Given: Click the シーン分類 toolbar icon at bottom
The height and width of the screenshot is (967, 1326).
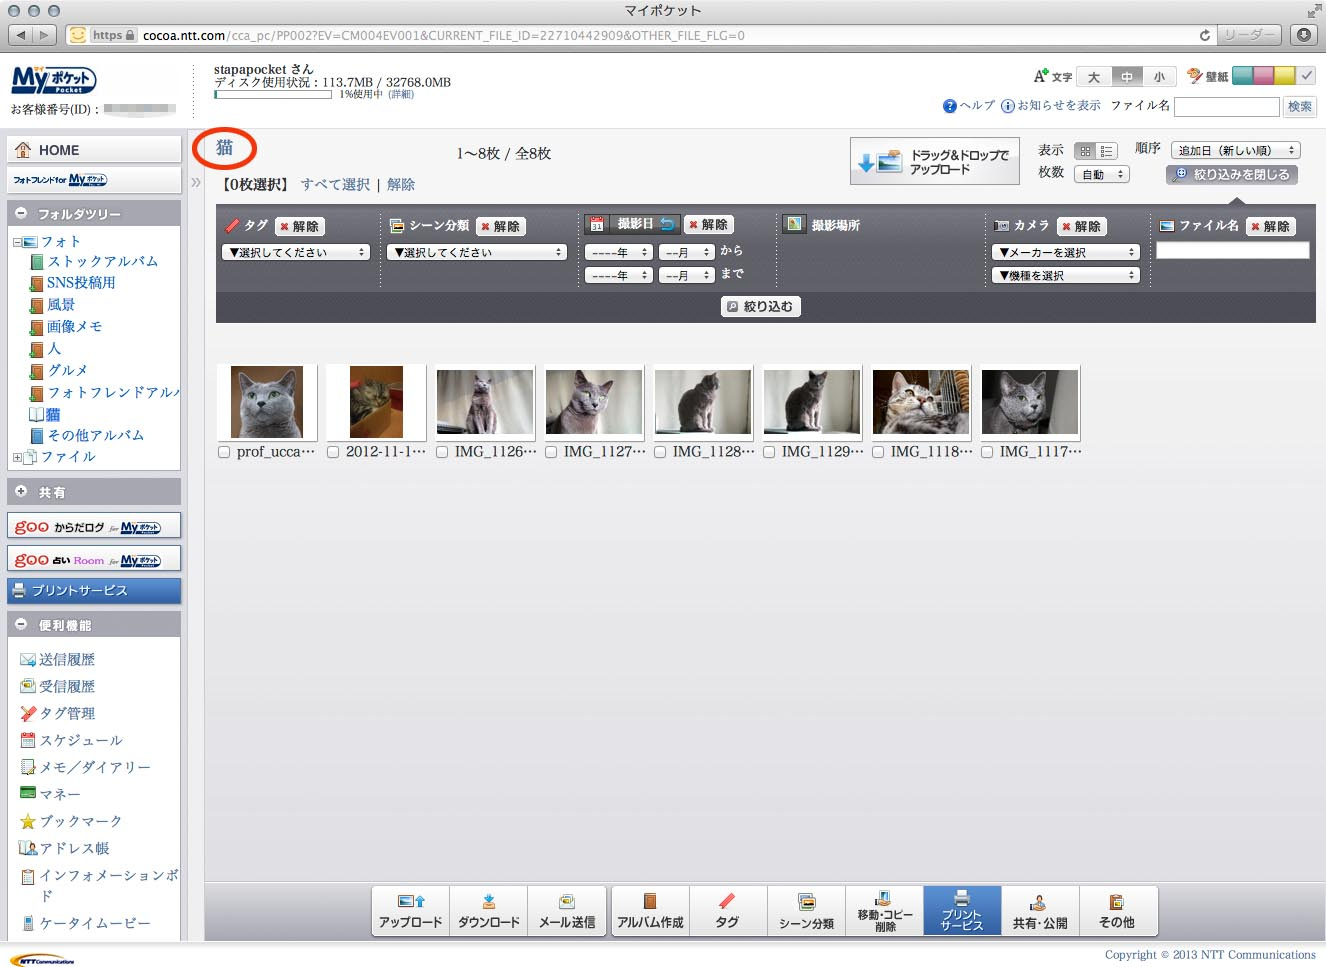Looking at the screenshot, I should (806, 901).
